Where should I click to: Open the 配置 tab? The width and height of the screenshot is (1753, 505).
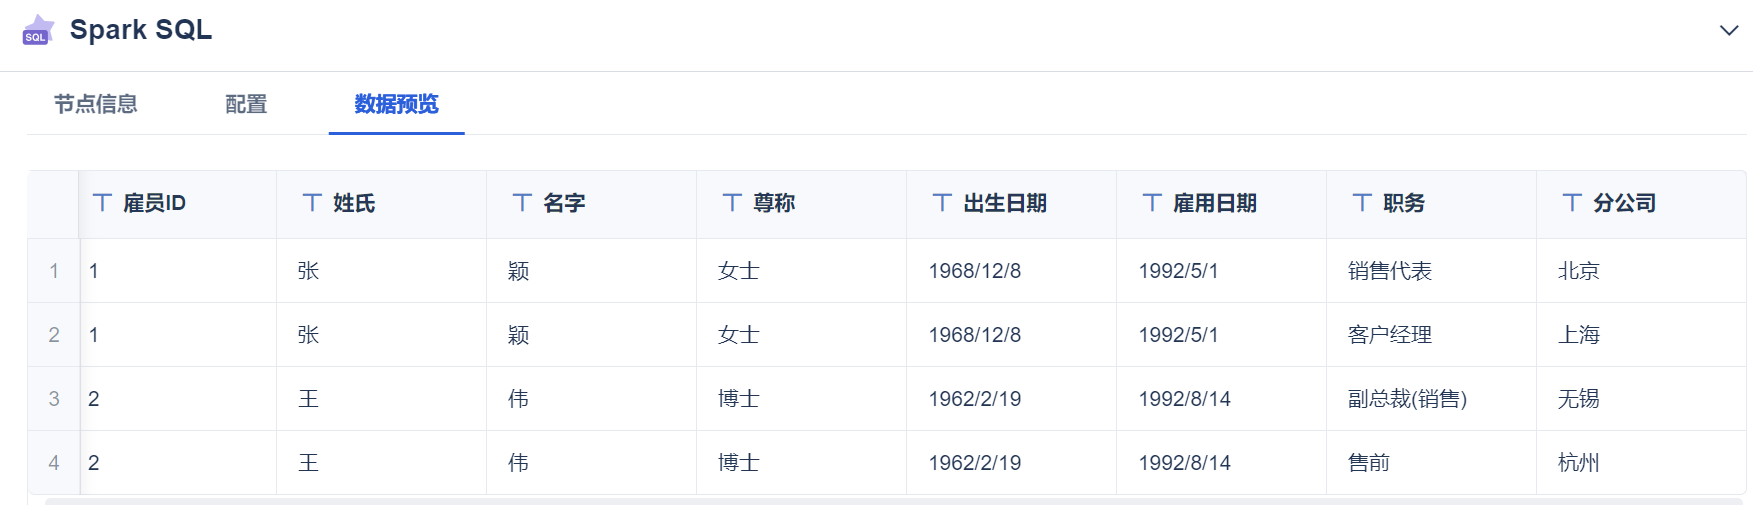pos(246,104)
